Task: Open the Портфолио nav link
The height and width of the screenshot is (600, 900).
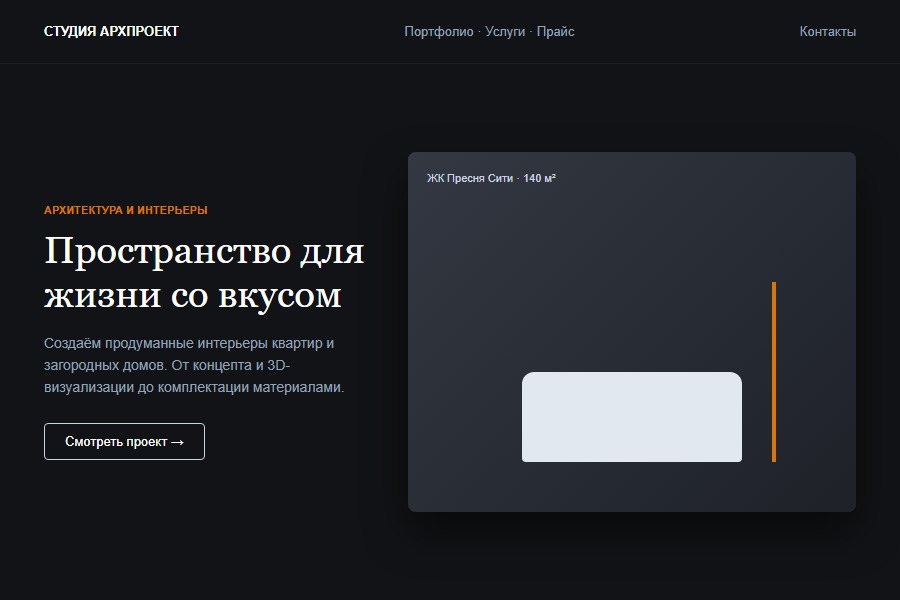Action: pos(439,32)
